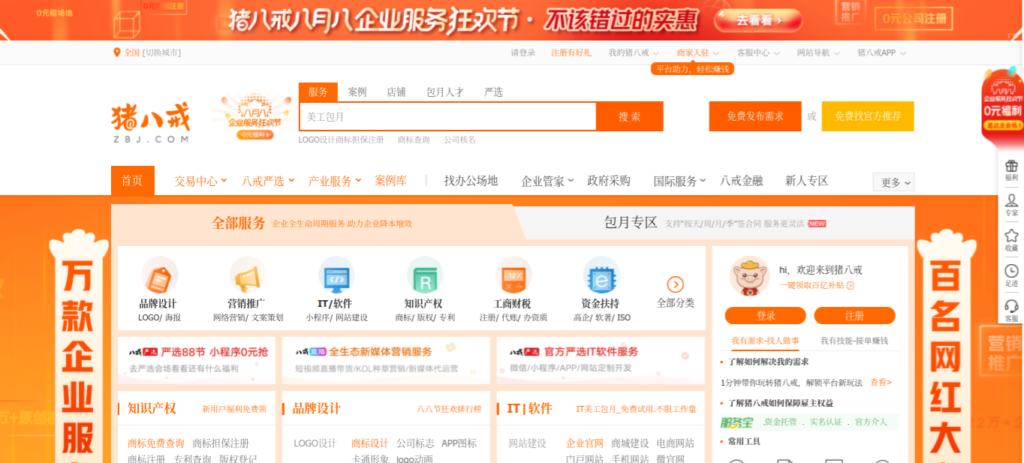The width and height of the screenshot is (1024, 463).
Task: Click the [切换城市] link
Action: tap(162, 53)
